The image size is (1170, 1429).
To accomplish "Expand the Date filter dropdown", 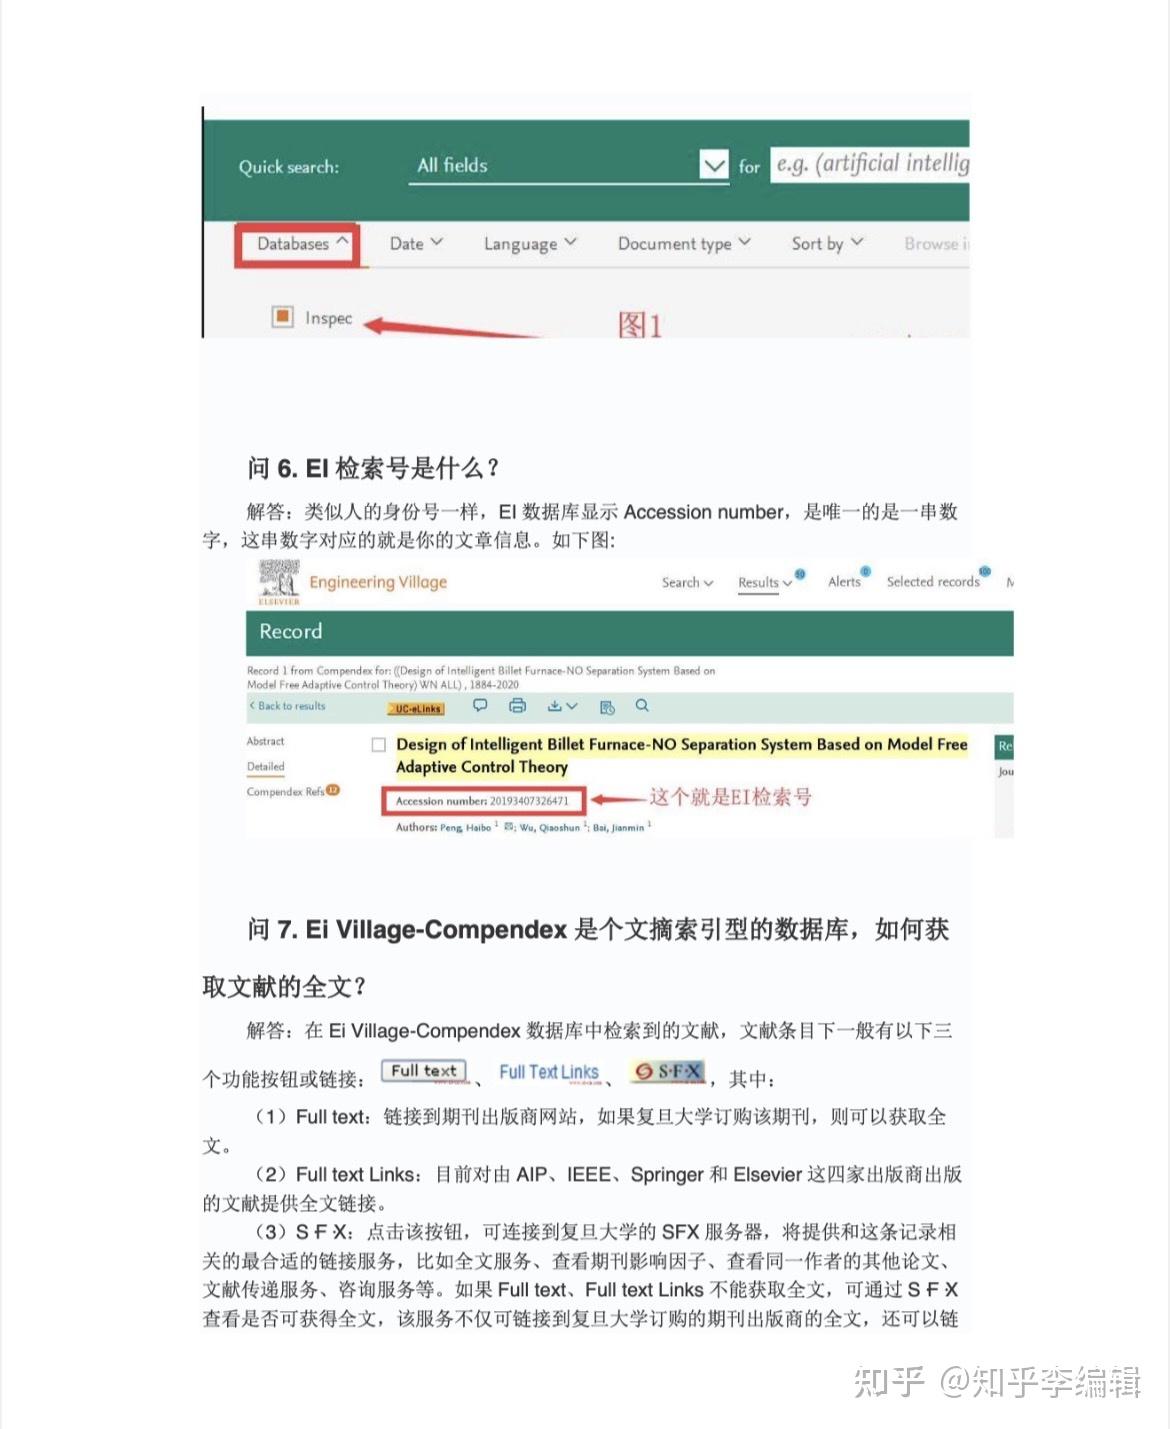I will tap(416, 243).
